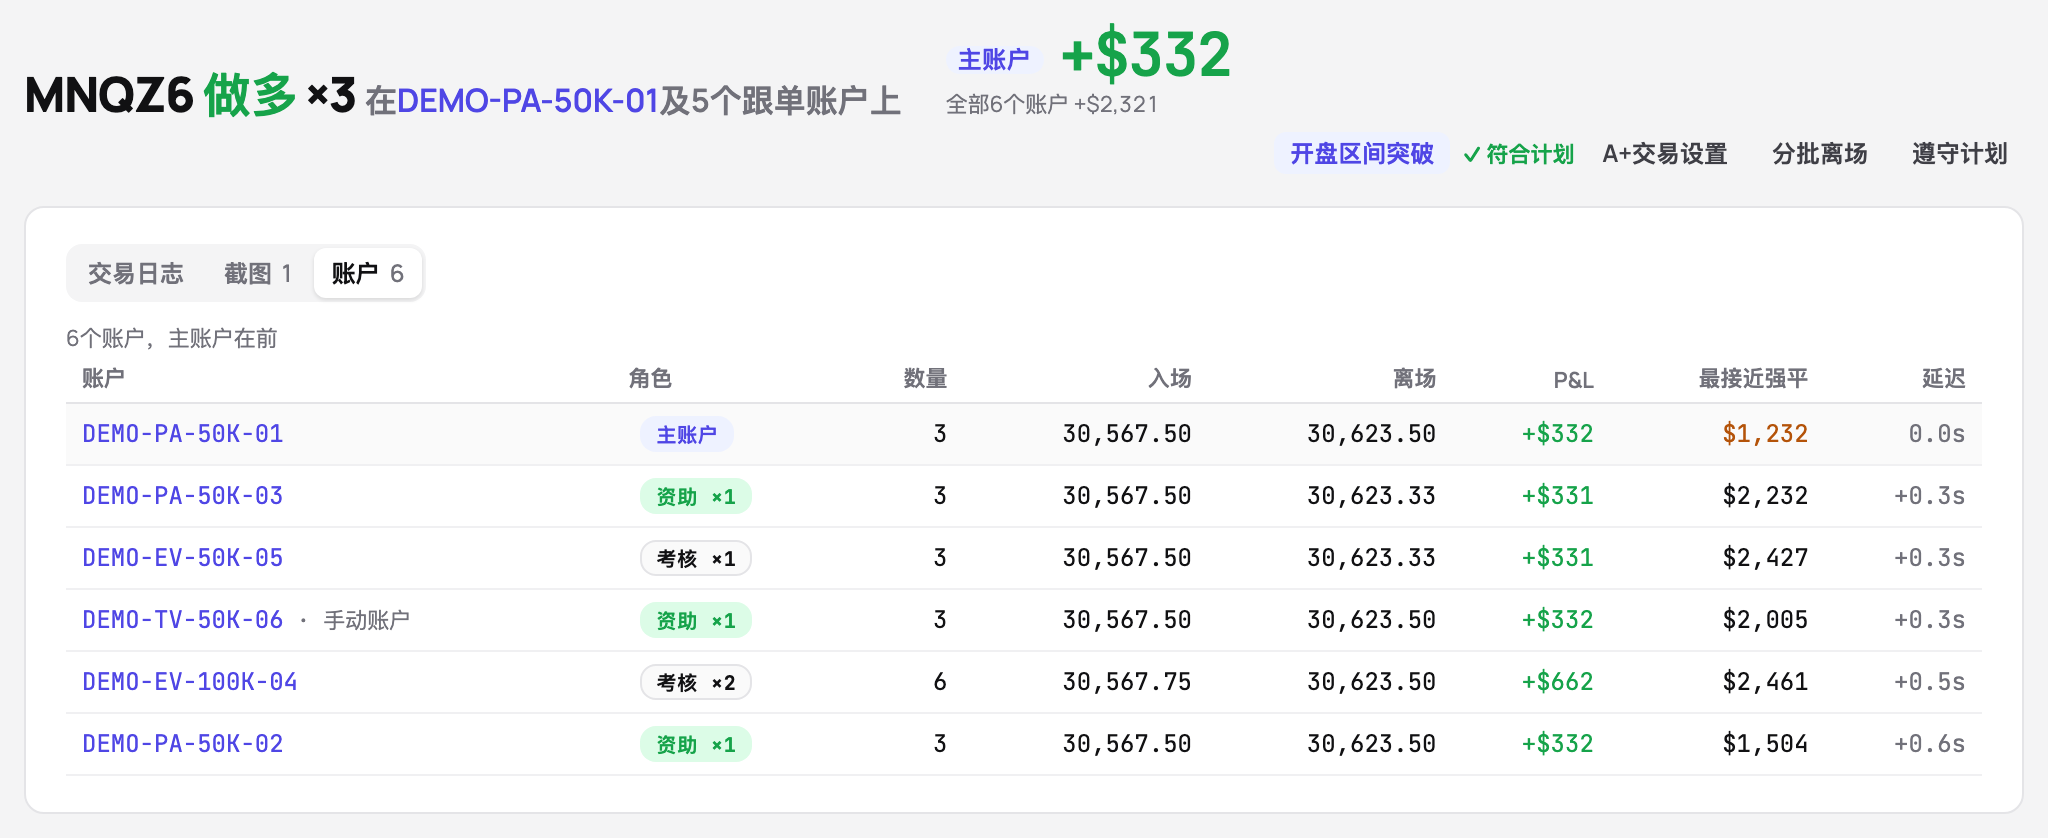
Task: Open account DEMO-EV-100K-04
Action: [x=190, y=682]
